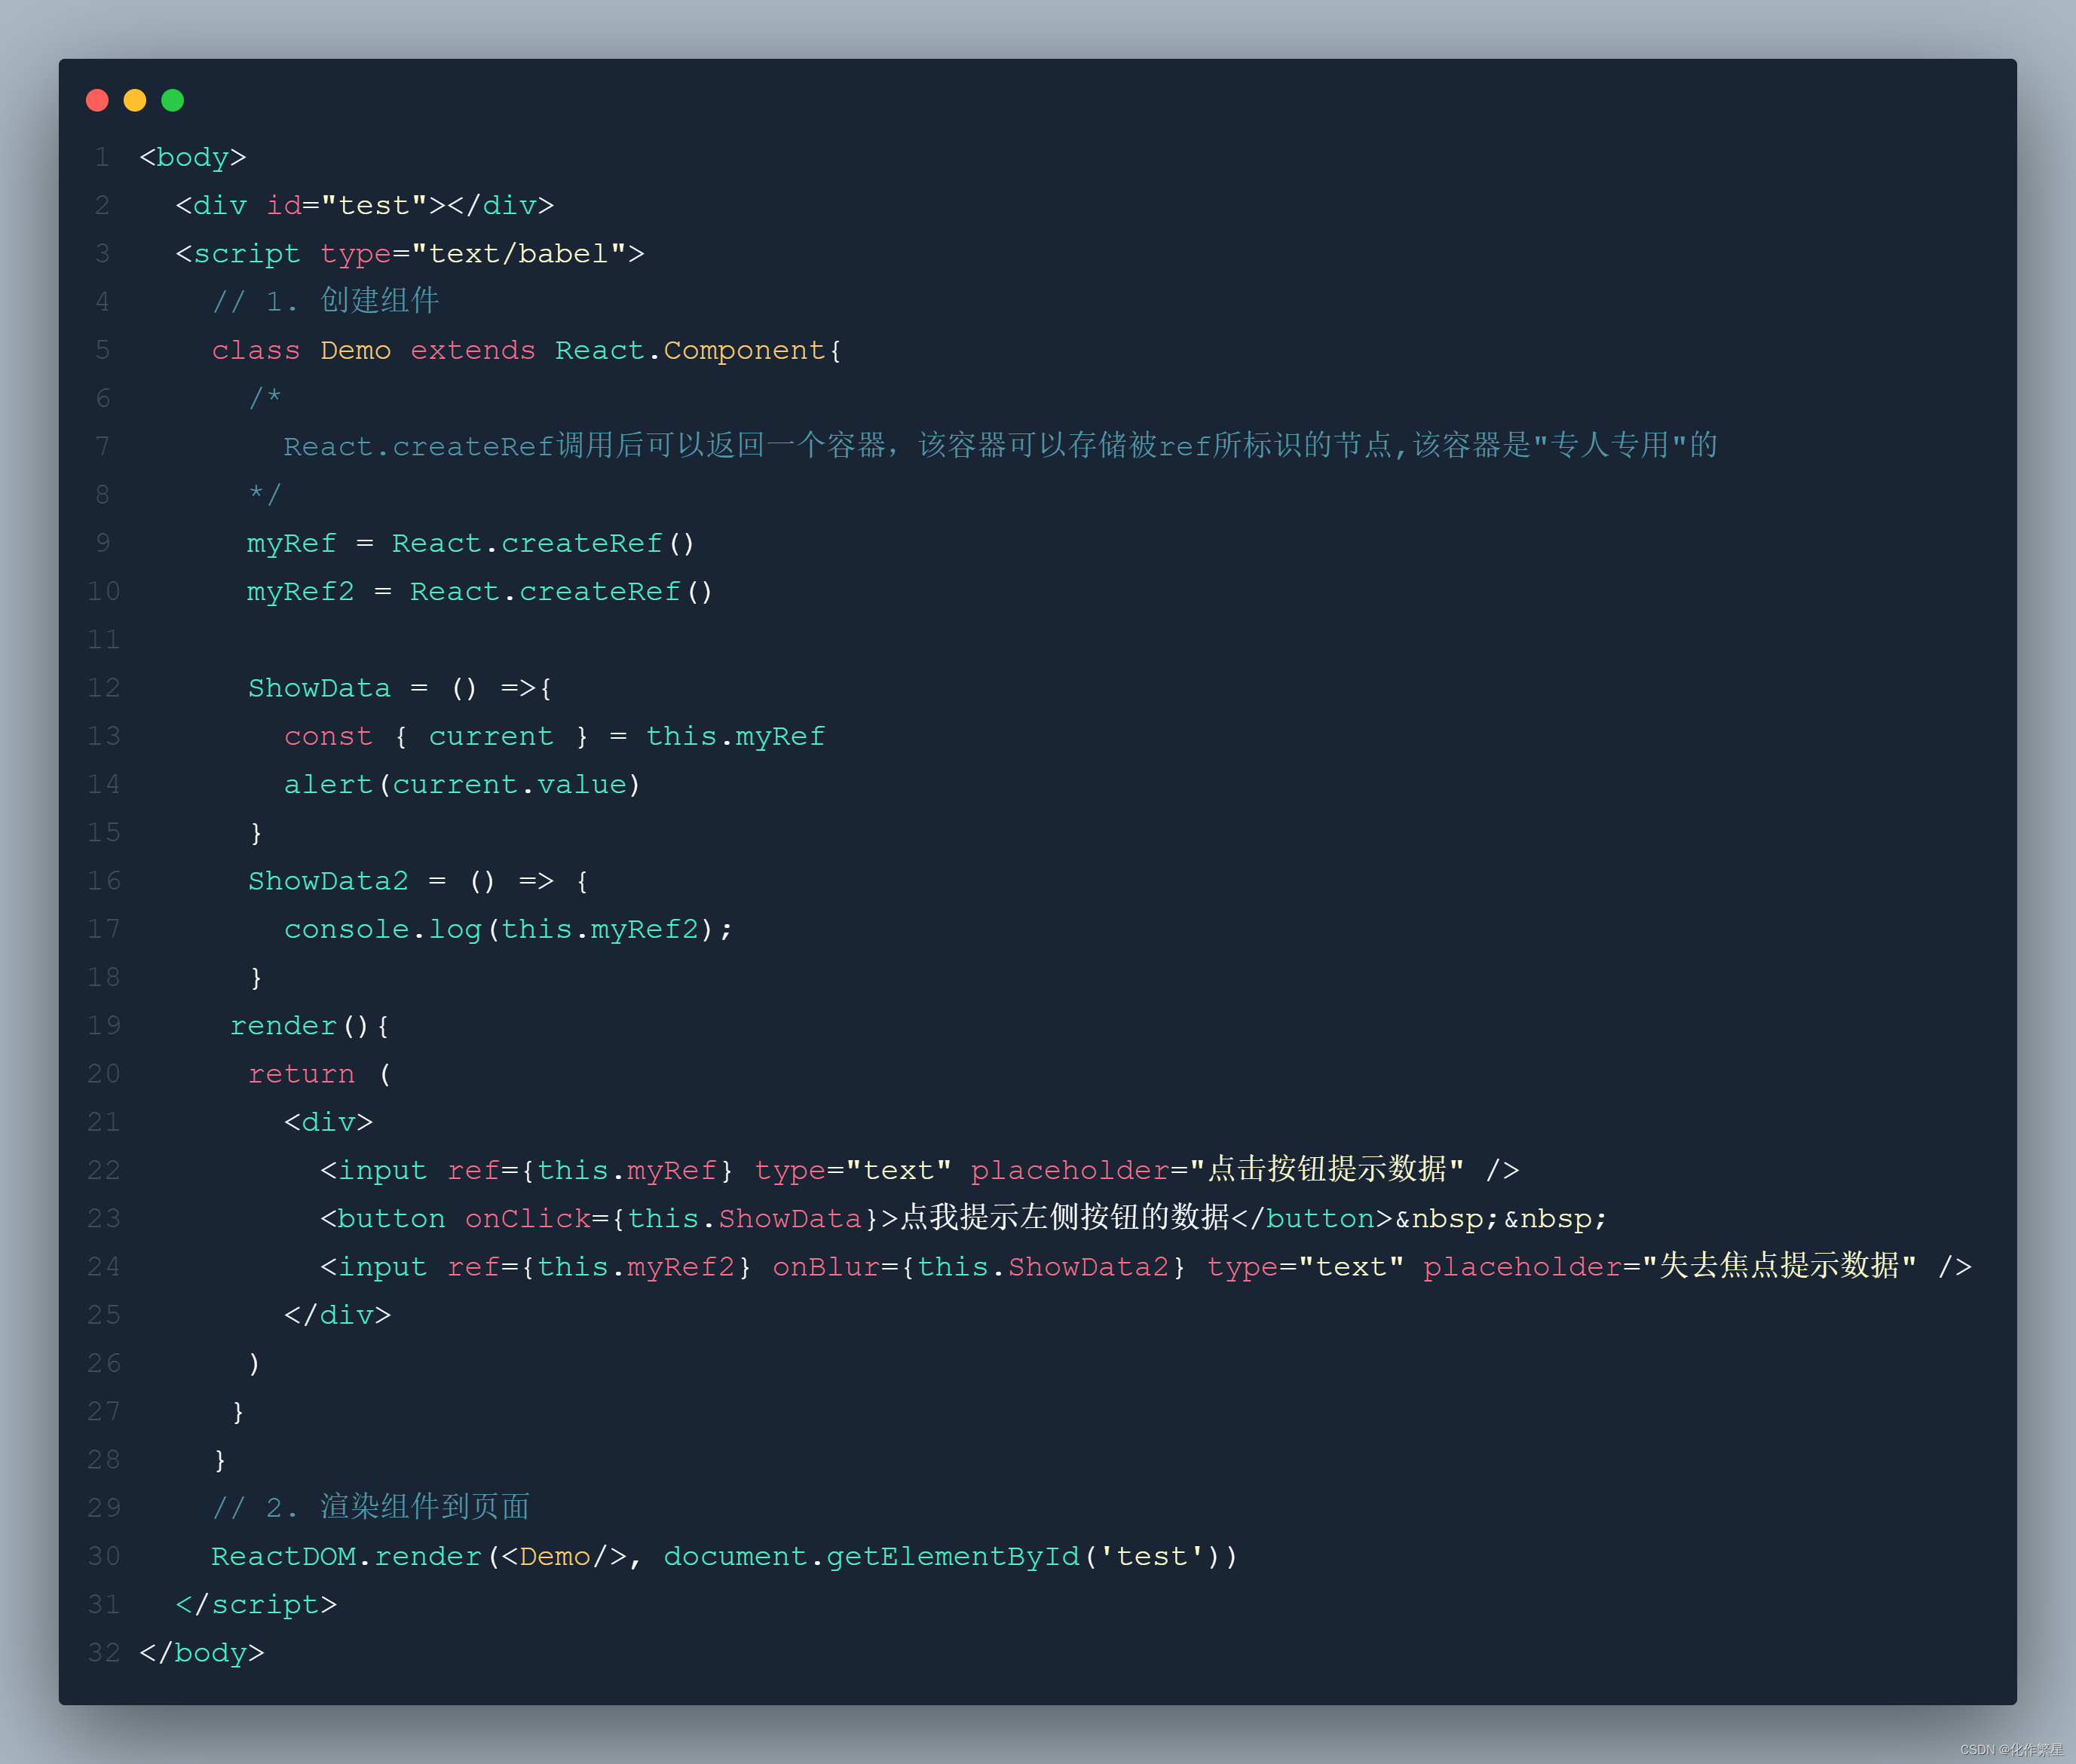Image resolution: width=2076 pixels, height=1764 pixels.
Task: Click "document.getElementById('test')"
Action: 950,1556
